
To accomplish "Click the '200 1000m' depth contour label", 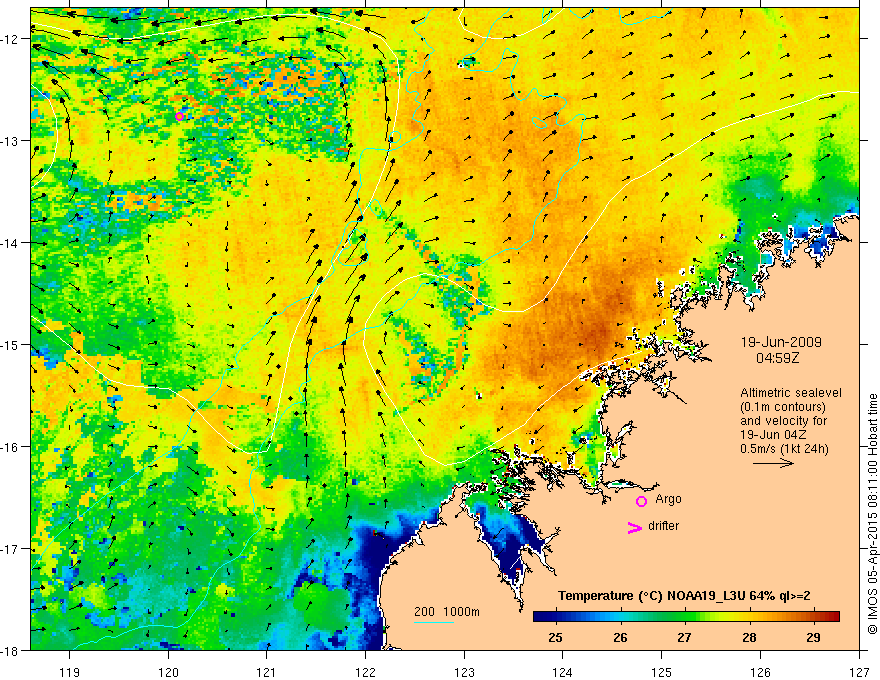I will [447, 612].
